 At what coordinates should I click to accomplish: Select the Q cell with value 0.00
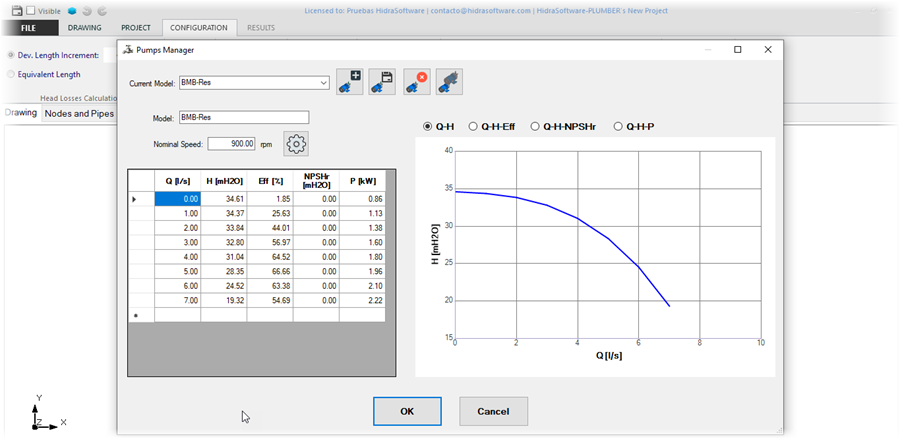click(x=177, y=199)
